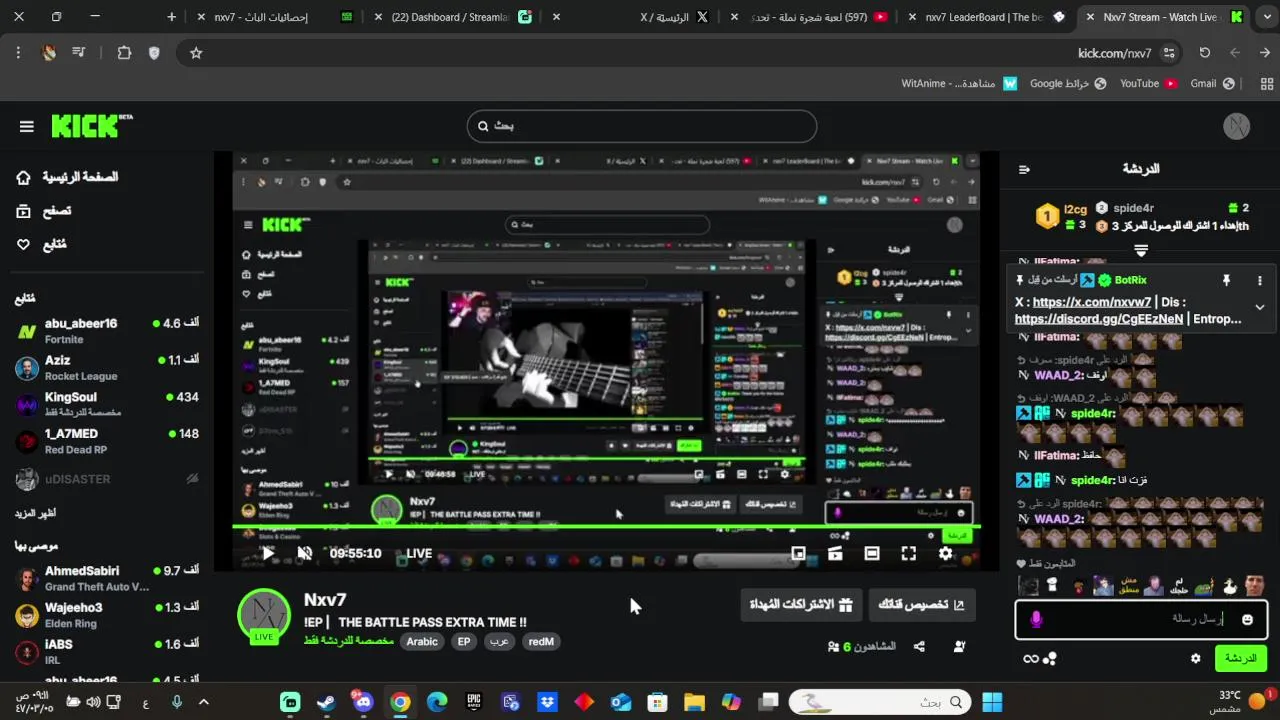Expand the gift leaderboard chevron
The image size is (1280, 720).
(1141, 251)
